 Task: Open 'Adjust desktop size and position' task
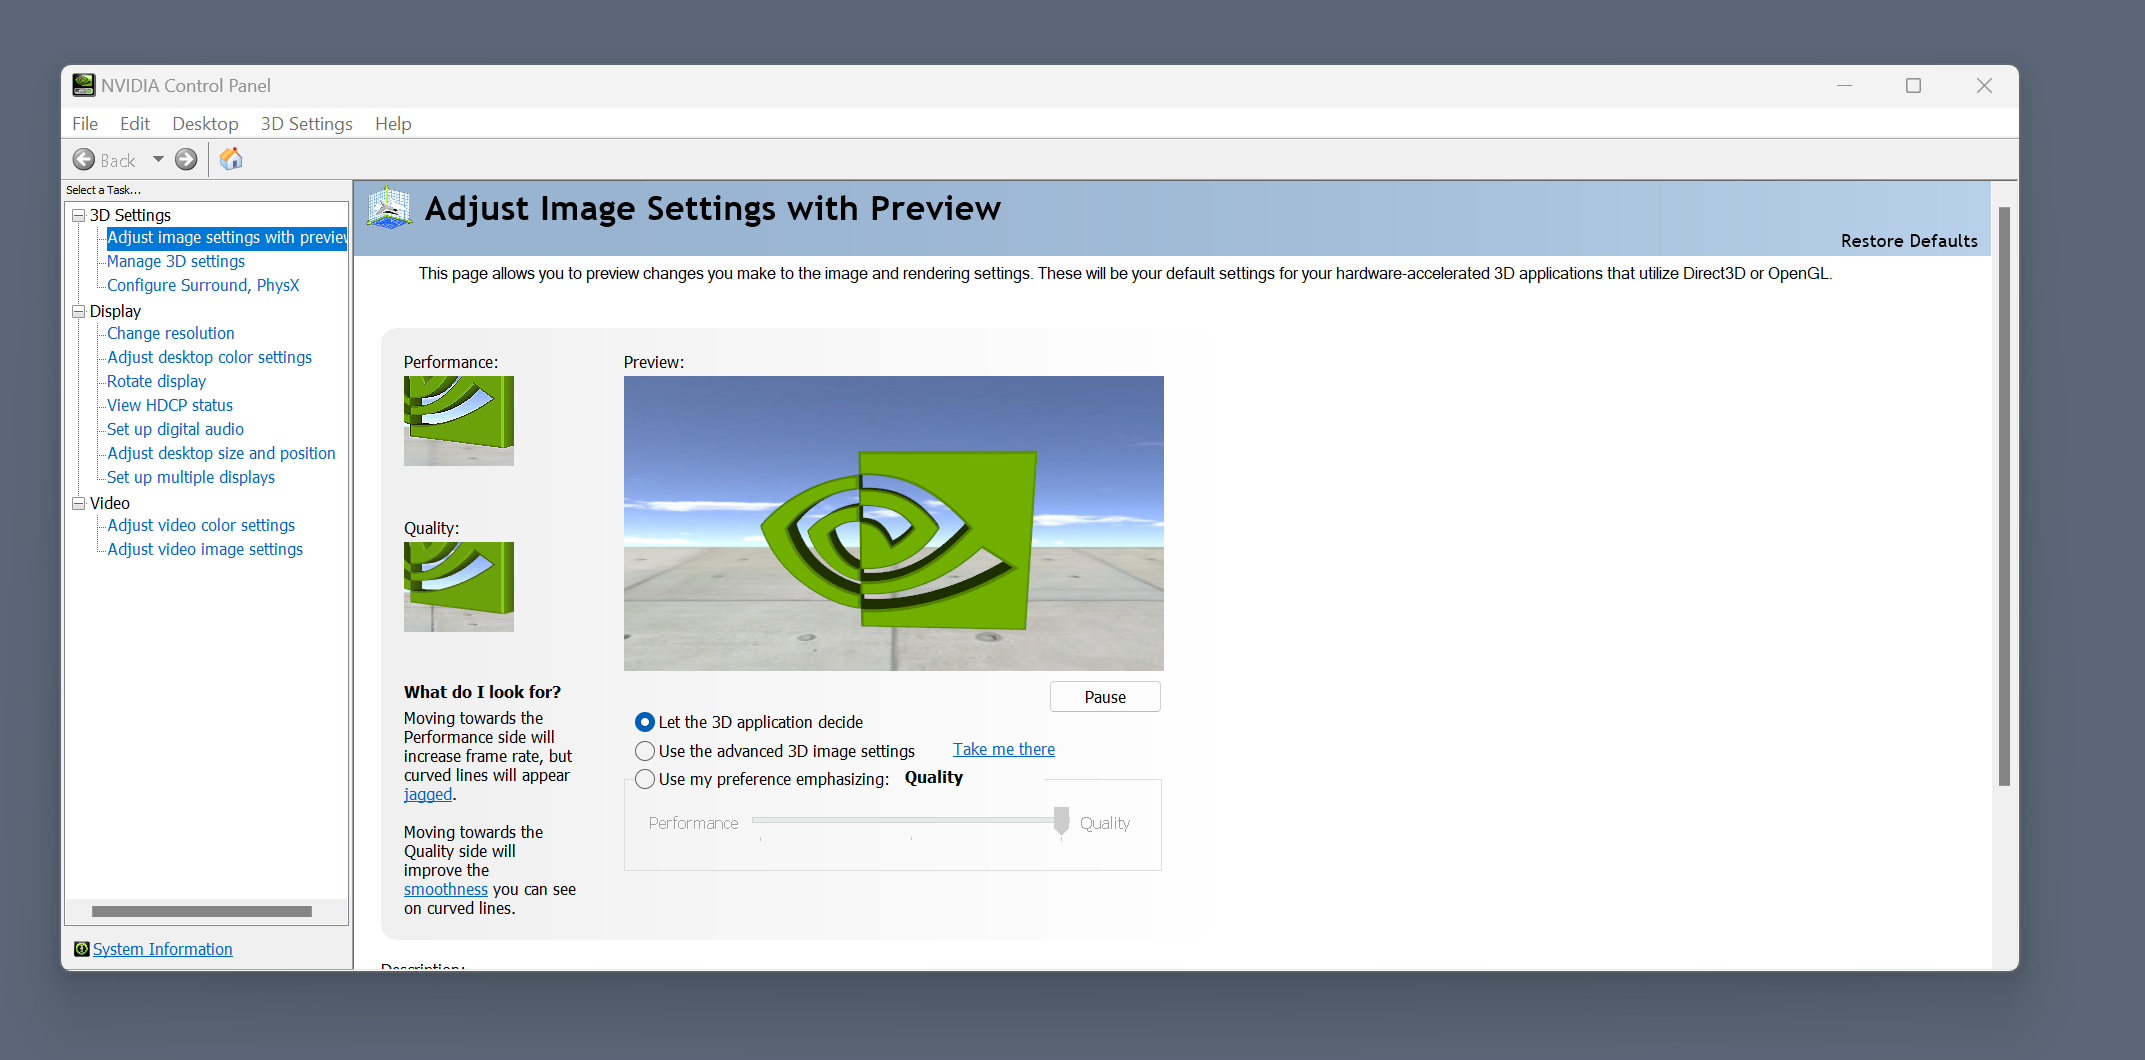(222, 453)
